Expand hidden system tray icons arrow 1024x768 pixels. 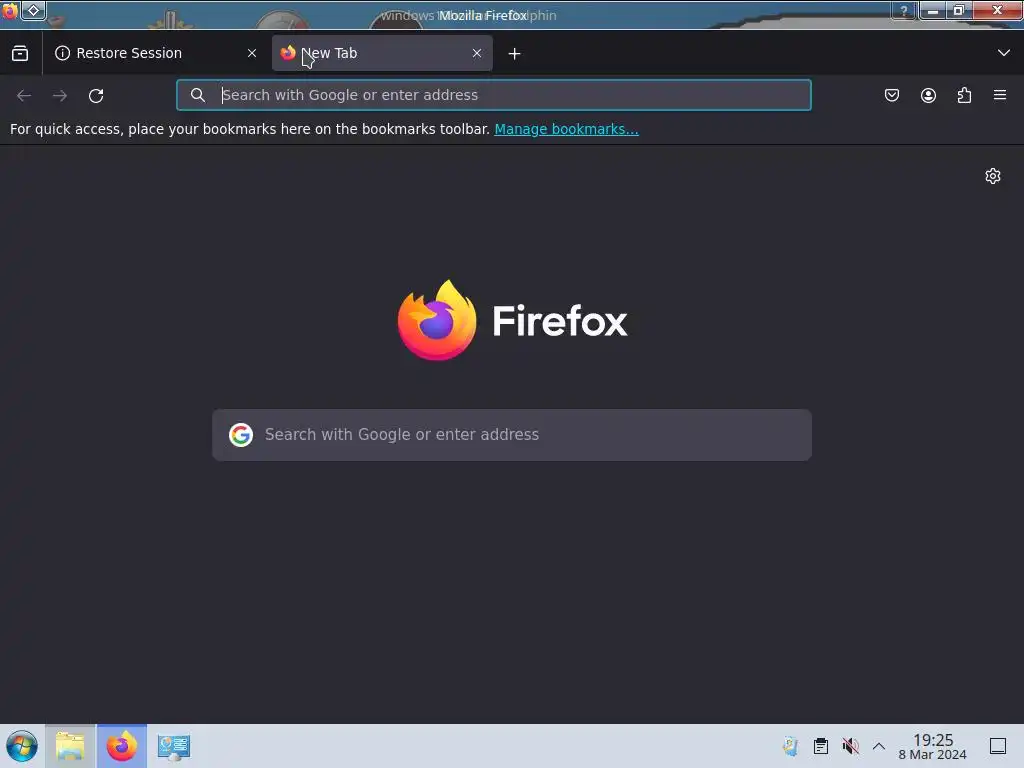click(x=879, y=746)
